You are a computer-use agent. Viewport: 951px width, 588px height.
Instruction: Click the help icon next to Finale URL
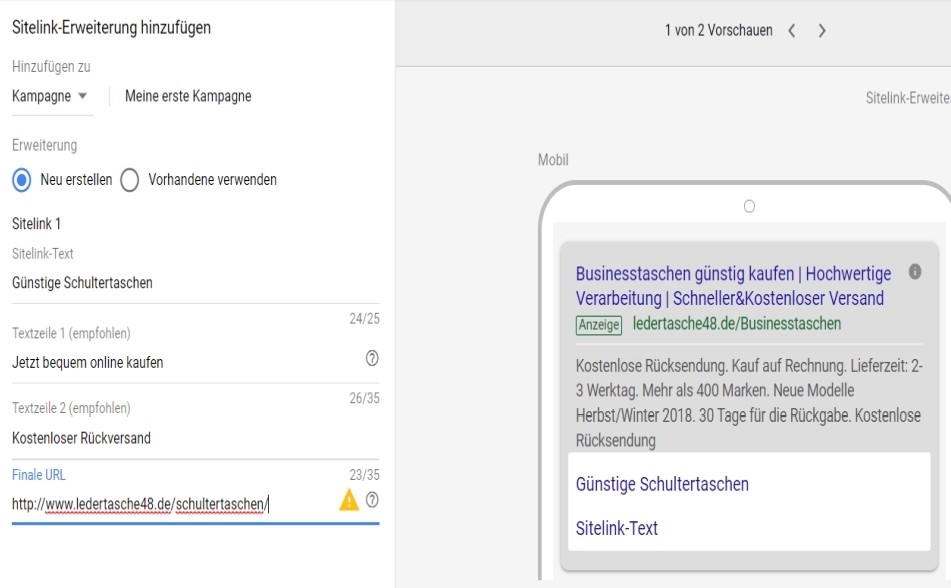tap(372, 501)
